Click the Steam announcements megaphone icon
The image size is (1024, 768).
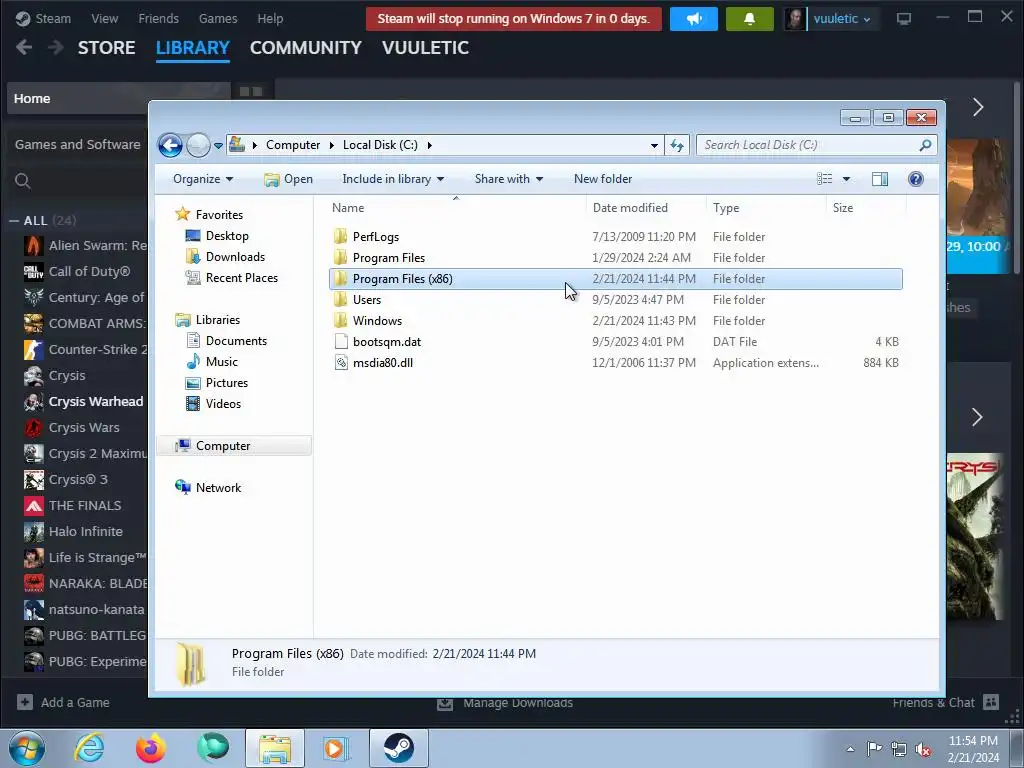click(x=694, y=19)
